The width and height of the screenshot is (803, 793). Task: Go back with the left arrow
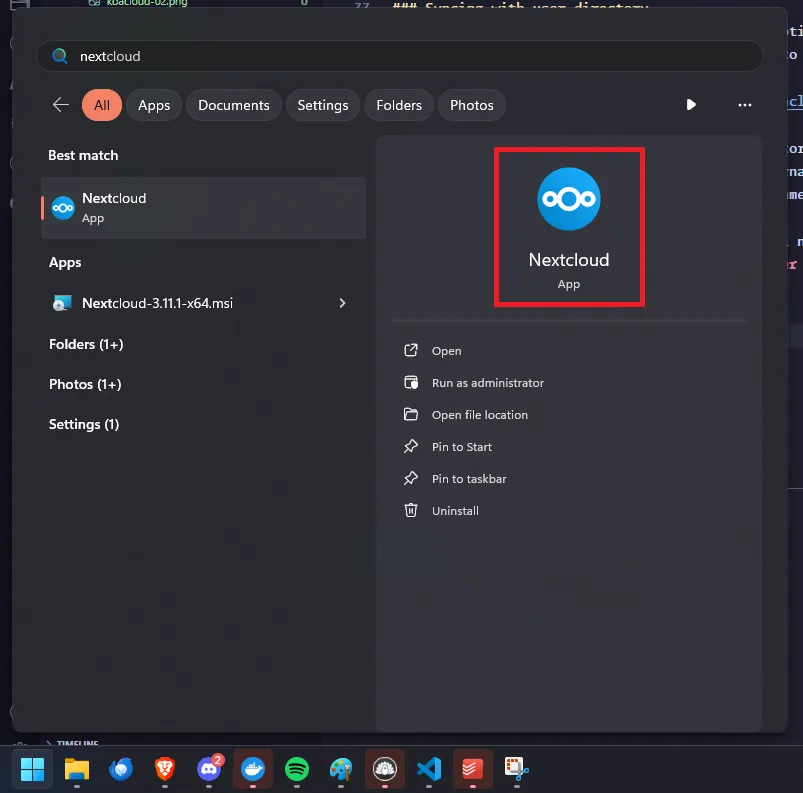pyautogui.click(x=61, y=105)
